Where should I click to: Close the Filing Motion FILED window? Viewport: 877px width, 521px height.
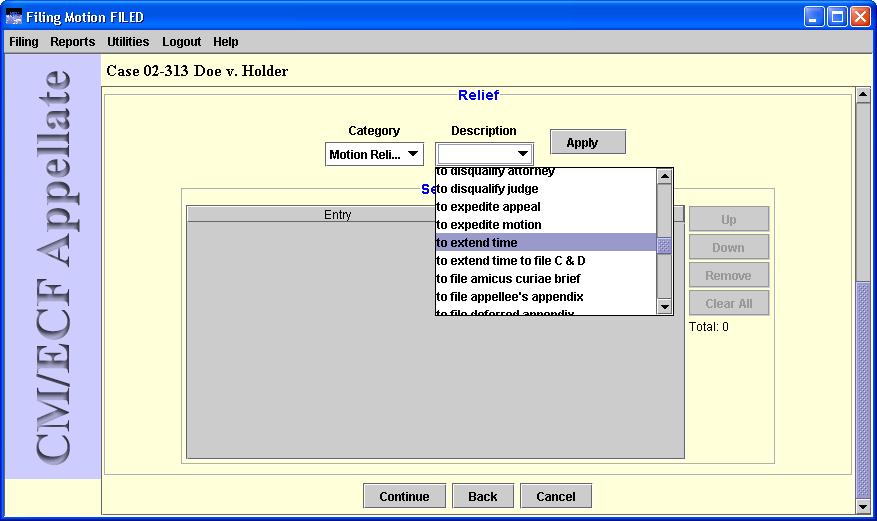click(x=860, y=17)
